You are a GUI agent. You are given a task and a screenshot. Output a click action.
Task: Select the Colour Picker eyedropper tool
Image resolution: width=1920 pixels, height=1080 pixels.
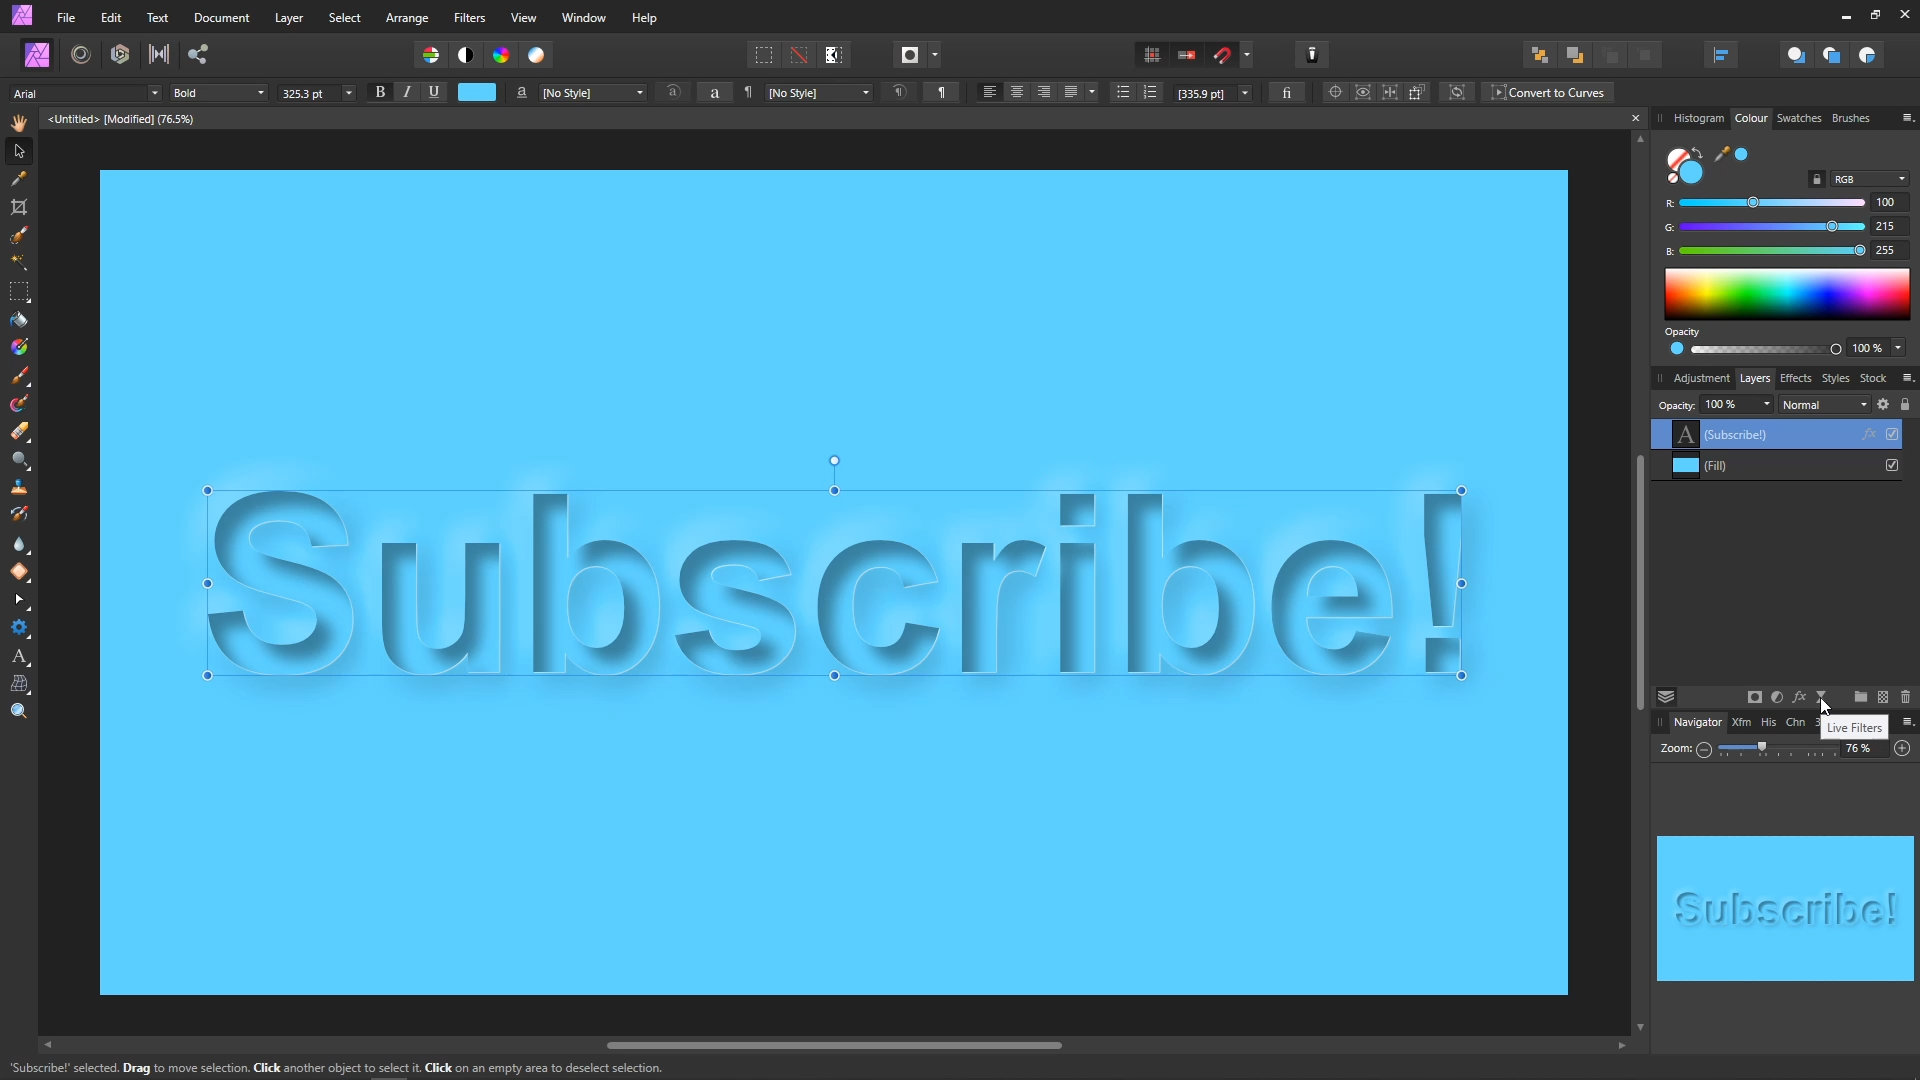click(19, 179)
